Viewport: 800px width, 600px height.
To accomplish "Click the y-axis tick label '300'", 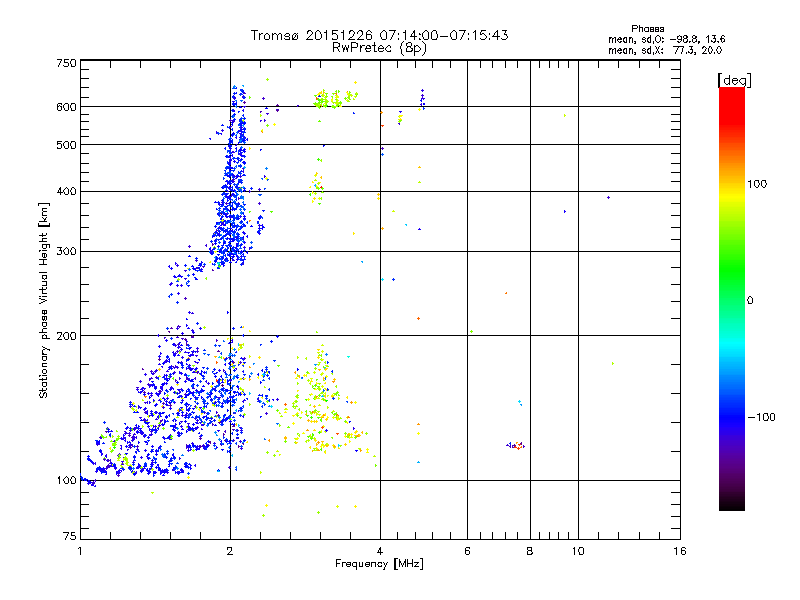I will (66, 252).
